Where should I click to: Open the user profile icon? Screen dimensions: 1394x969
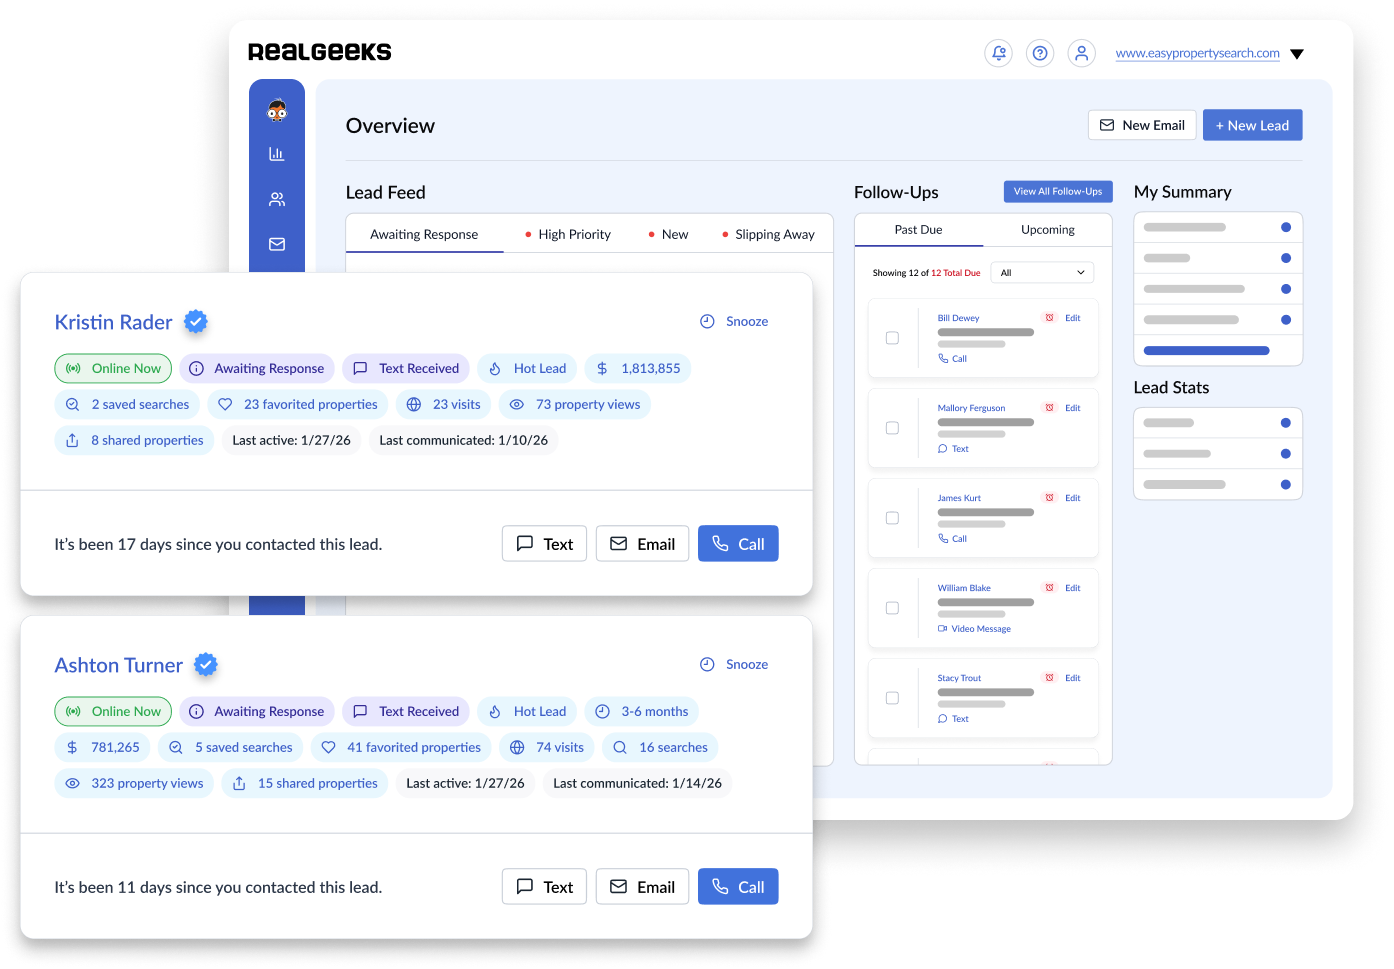1081,54
